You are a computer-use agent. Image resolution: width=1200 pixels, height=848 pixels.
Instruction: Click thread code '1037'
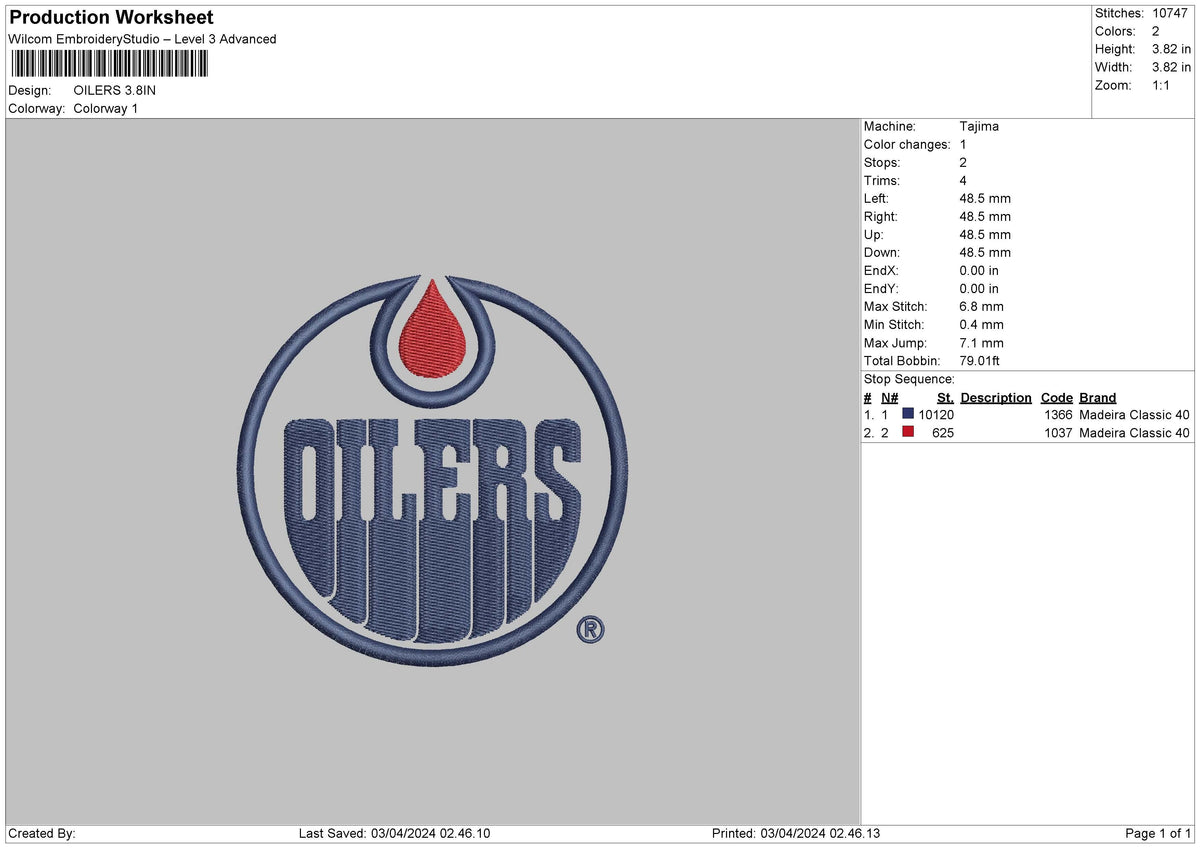[x=1058, y=433]
